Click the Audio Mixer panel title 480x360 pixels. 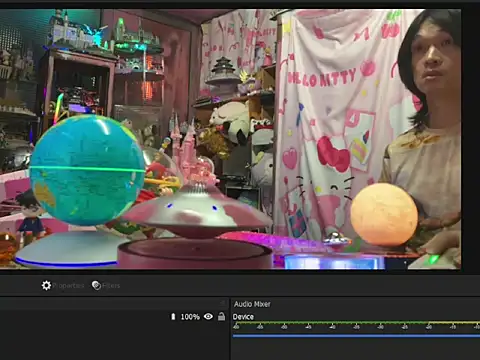(252, 304)
